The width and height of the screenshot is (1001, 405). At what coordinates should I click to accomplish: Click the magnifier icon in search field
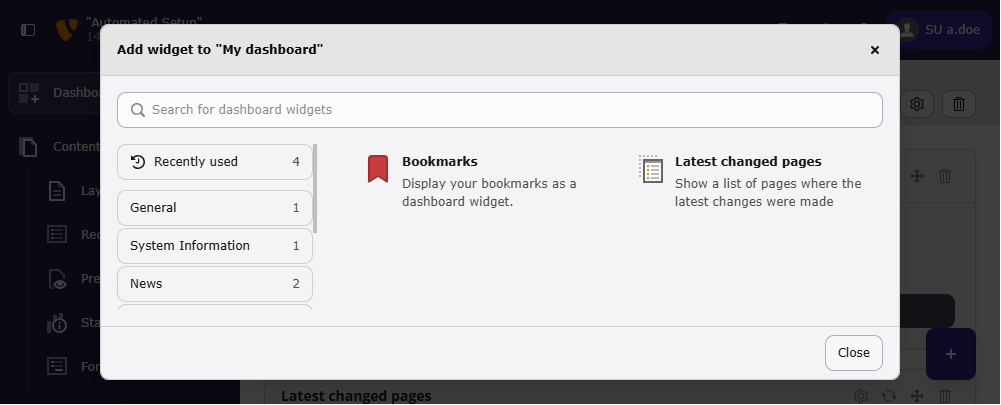point(138,110)
